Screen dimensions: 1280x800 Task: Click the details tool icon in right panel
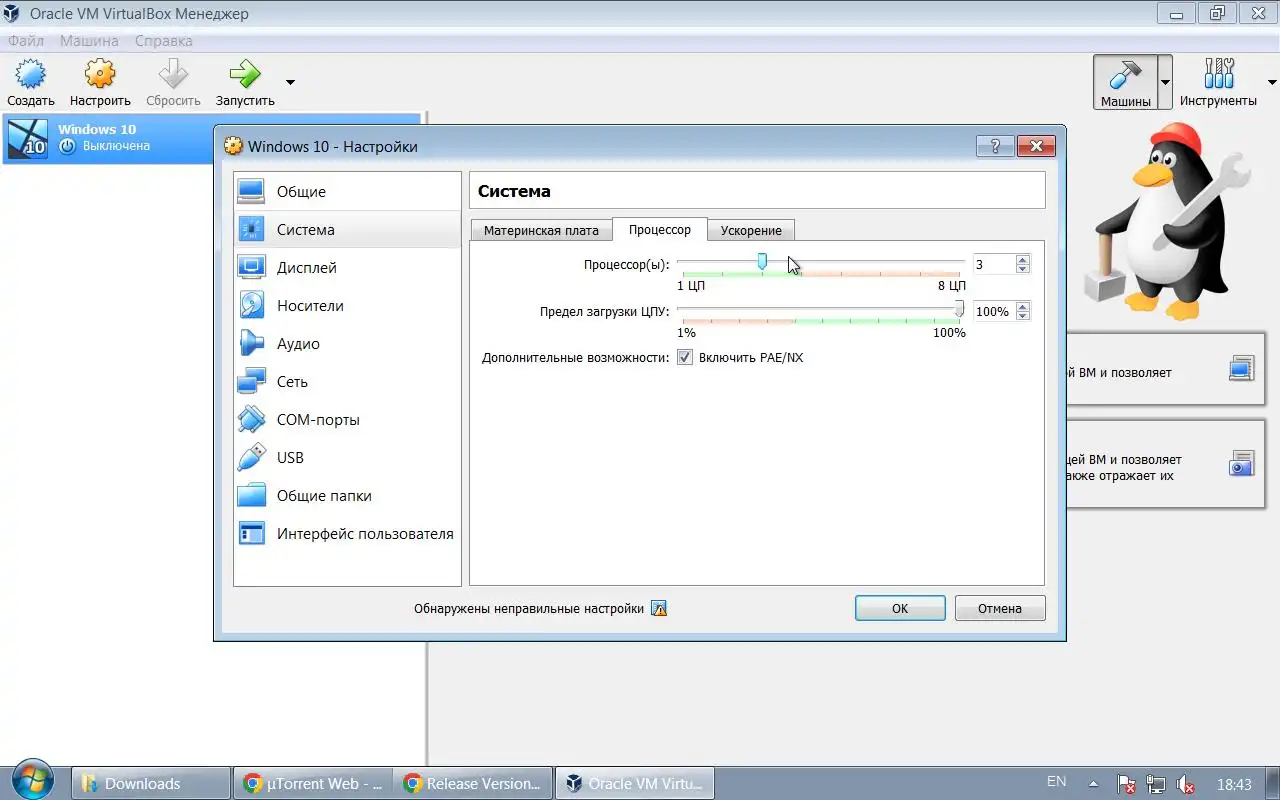pyautogui.click(x=1241, y=368)
